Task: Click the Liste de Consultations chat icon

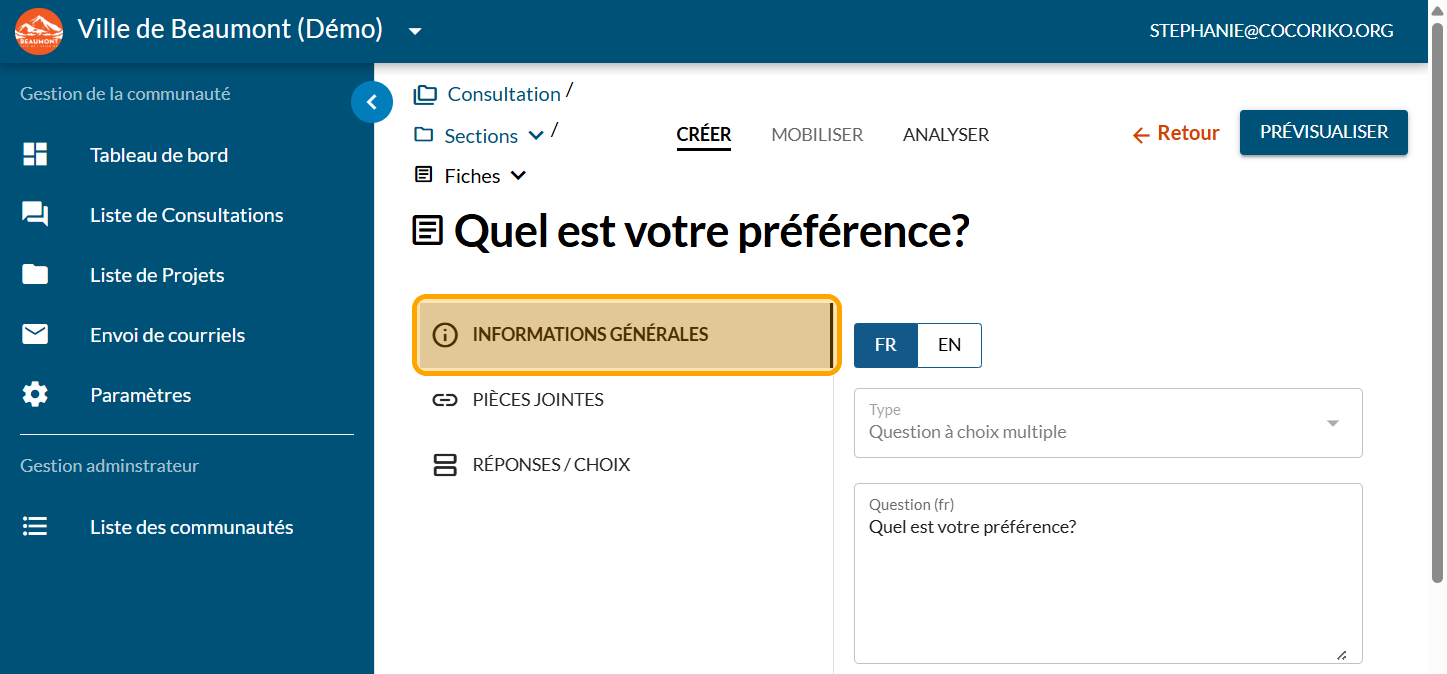Action: [35, 215]
